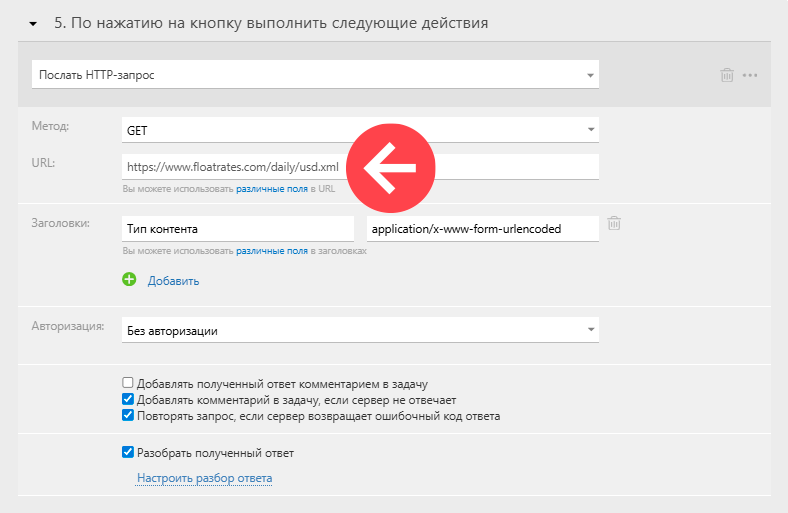This screenshot has height=513, width=788.
Task: Remove the content type header row
Action: click(615, 224)
